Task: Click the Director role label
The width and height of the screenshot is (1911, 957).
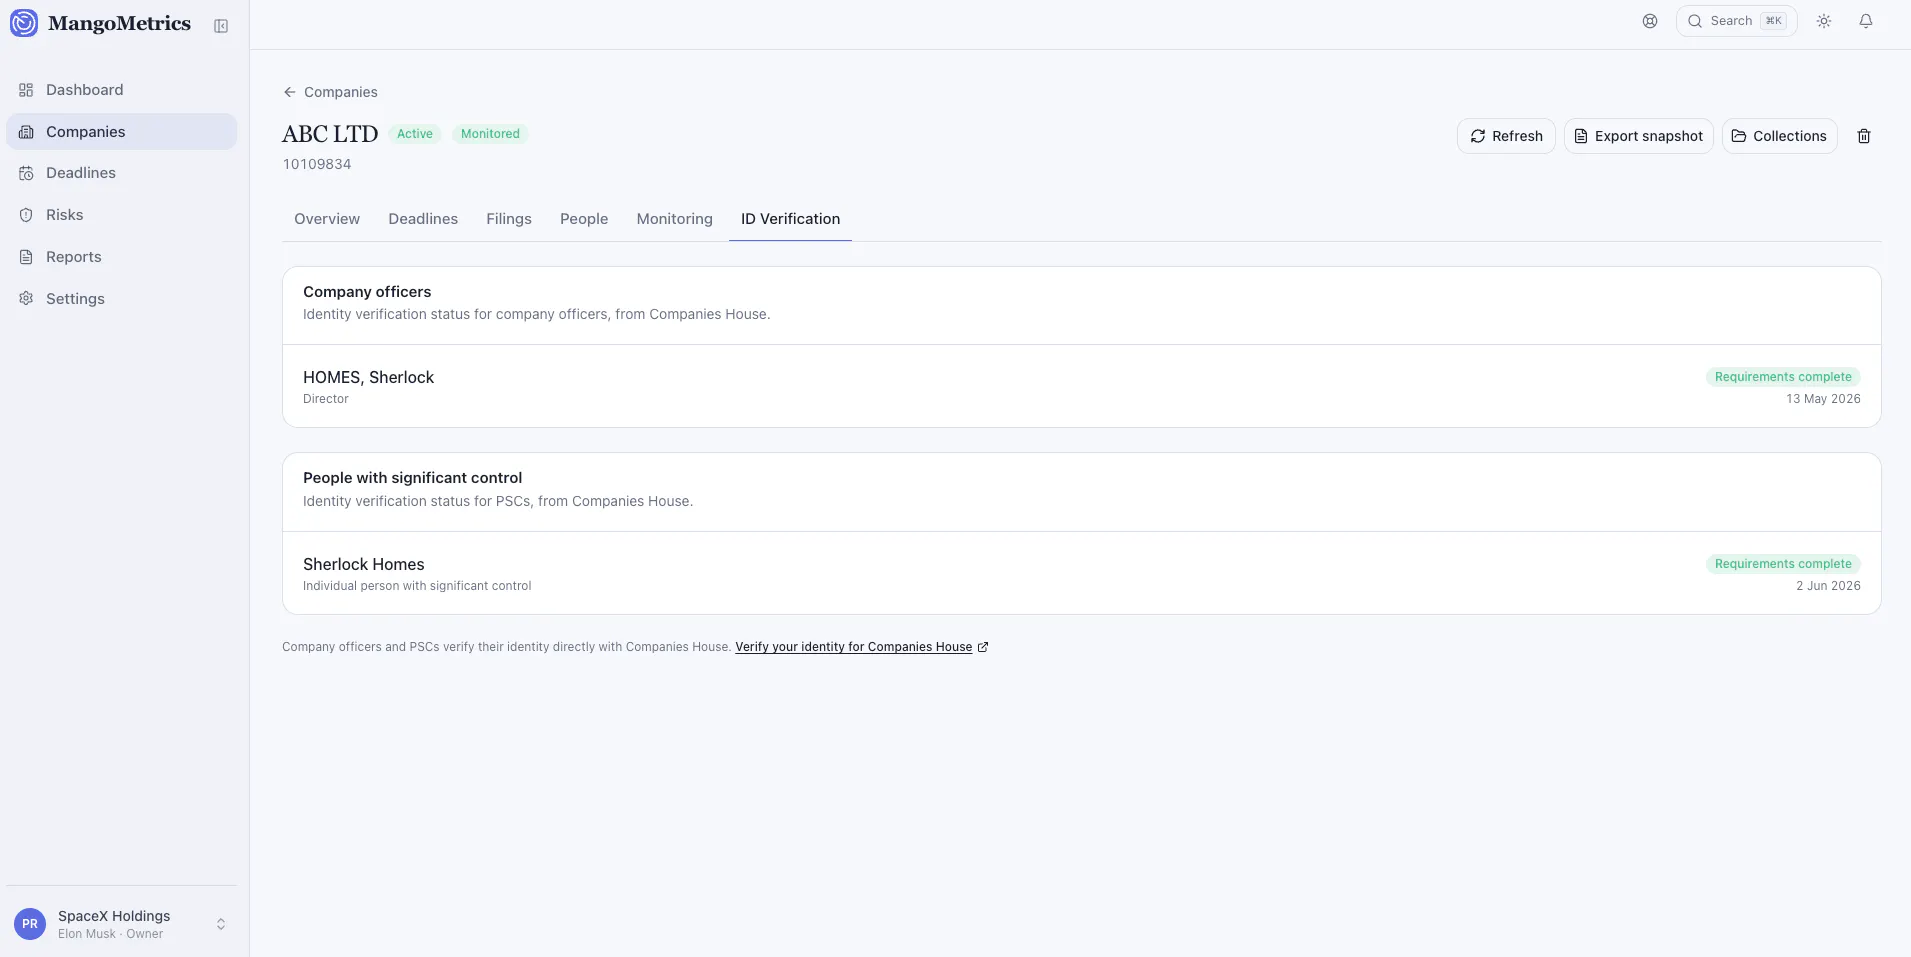Action: [326, 399]
